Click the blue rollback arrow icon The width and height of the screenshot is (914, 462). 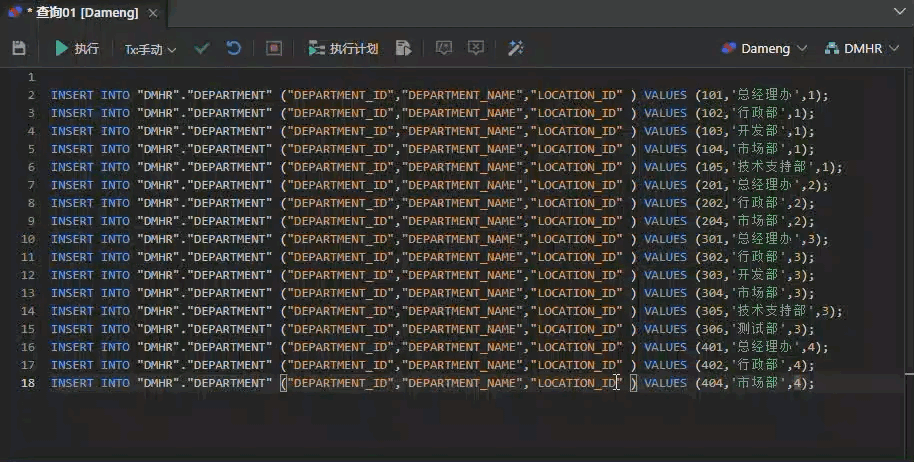[233, 48]
